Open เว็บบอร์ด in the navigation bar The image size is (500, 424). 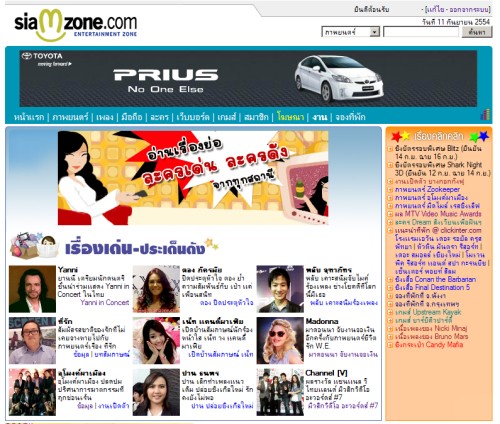pyautogui.click(x=193, y=117)
